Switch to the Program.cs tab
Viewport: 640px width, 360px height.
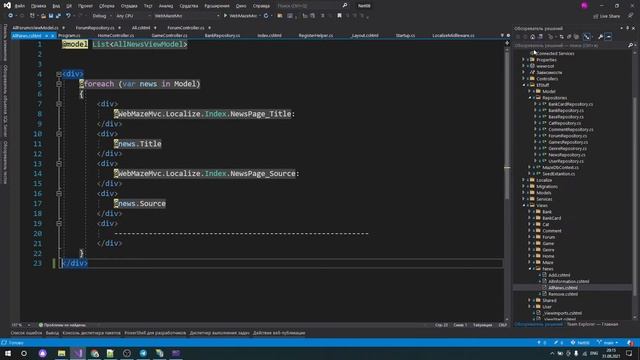69,36
